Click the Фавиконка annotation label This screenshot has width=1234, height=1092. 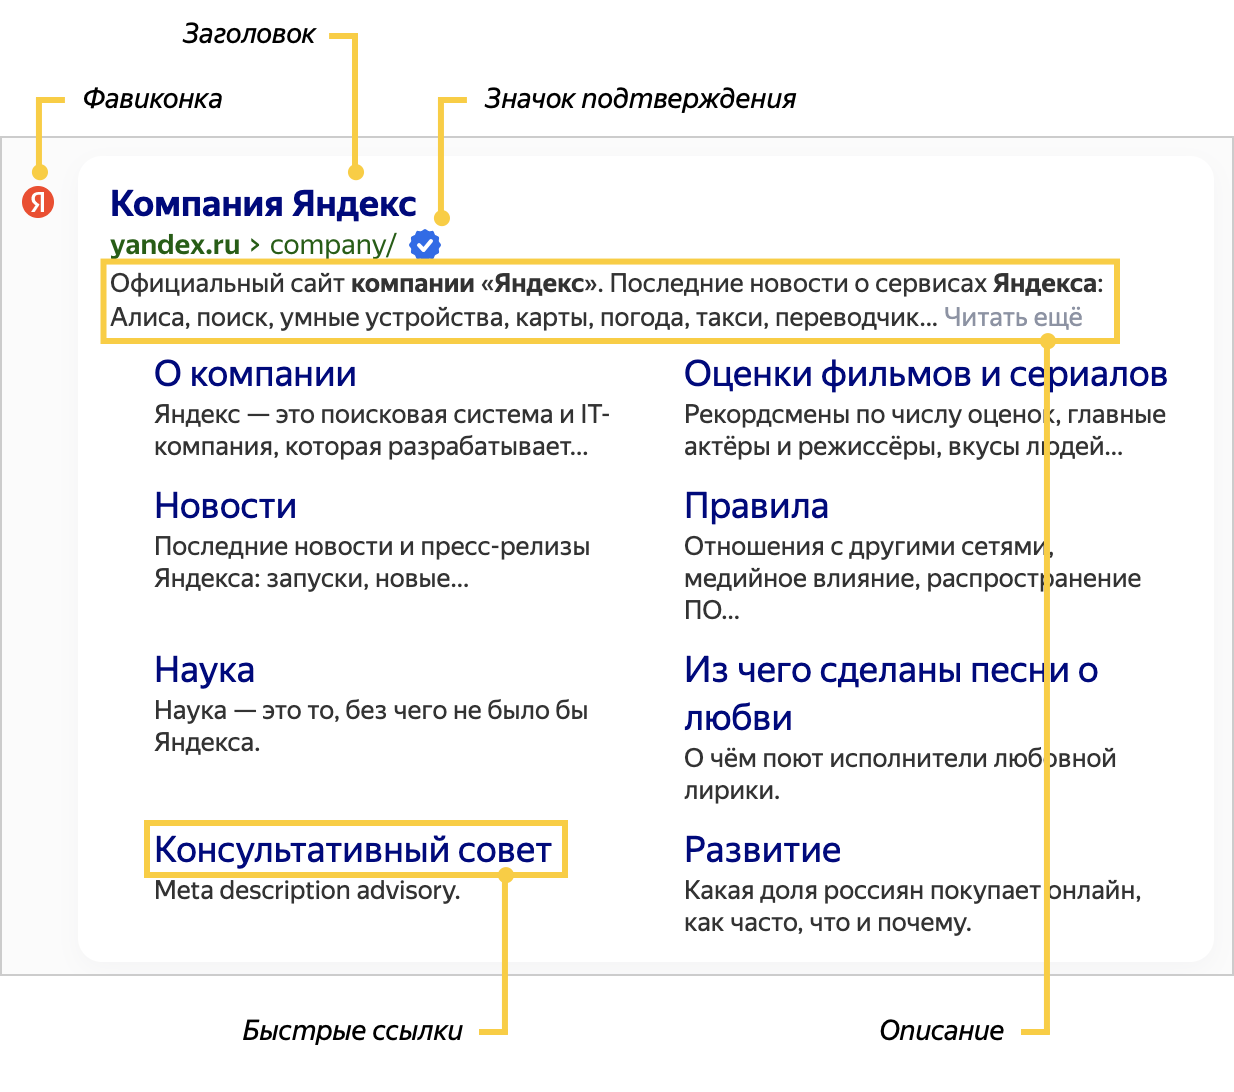point(152,99)
